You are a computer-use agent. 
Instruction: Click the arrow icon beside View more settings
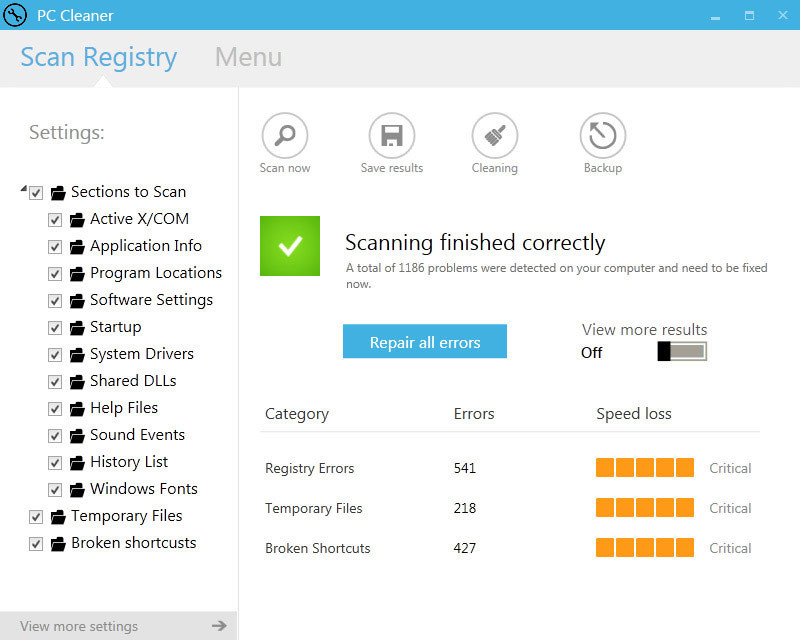(x=219, y=626)
